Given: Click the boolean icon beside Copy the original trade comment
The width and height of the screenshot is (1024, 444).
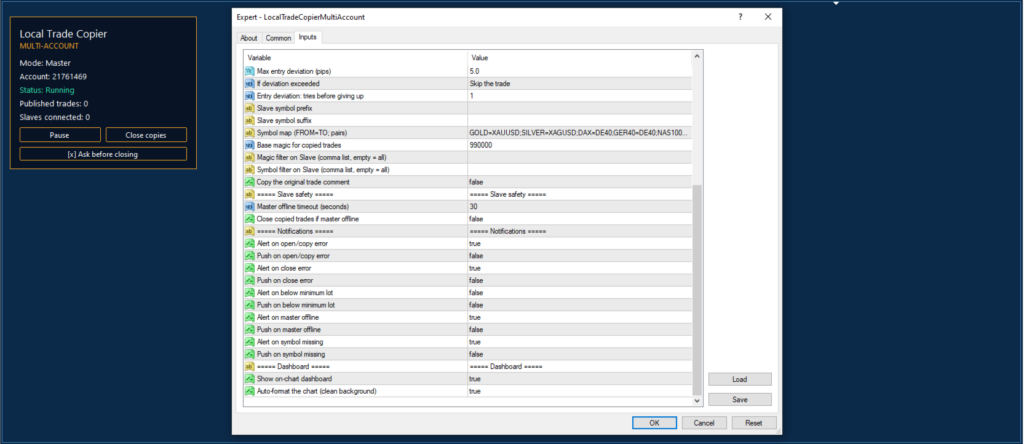Looking at the screenshot, I should (x=249, y=182).
